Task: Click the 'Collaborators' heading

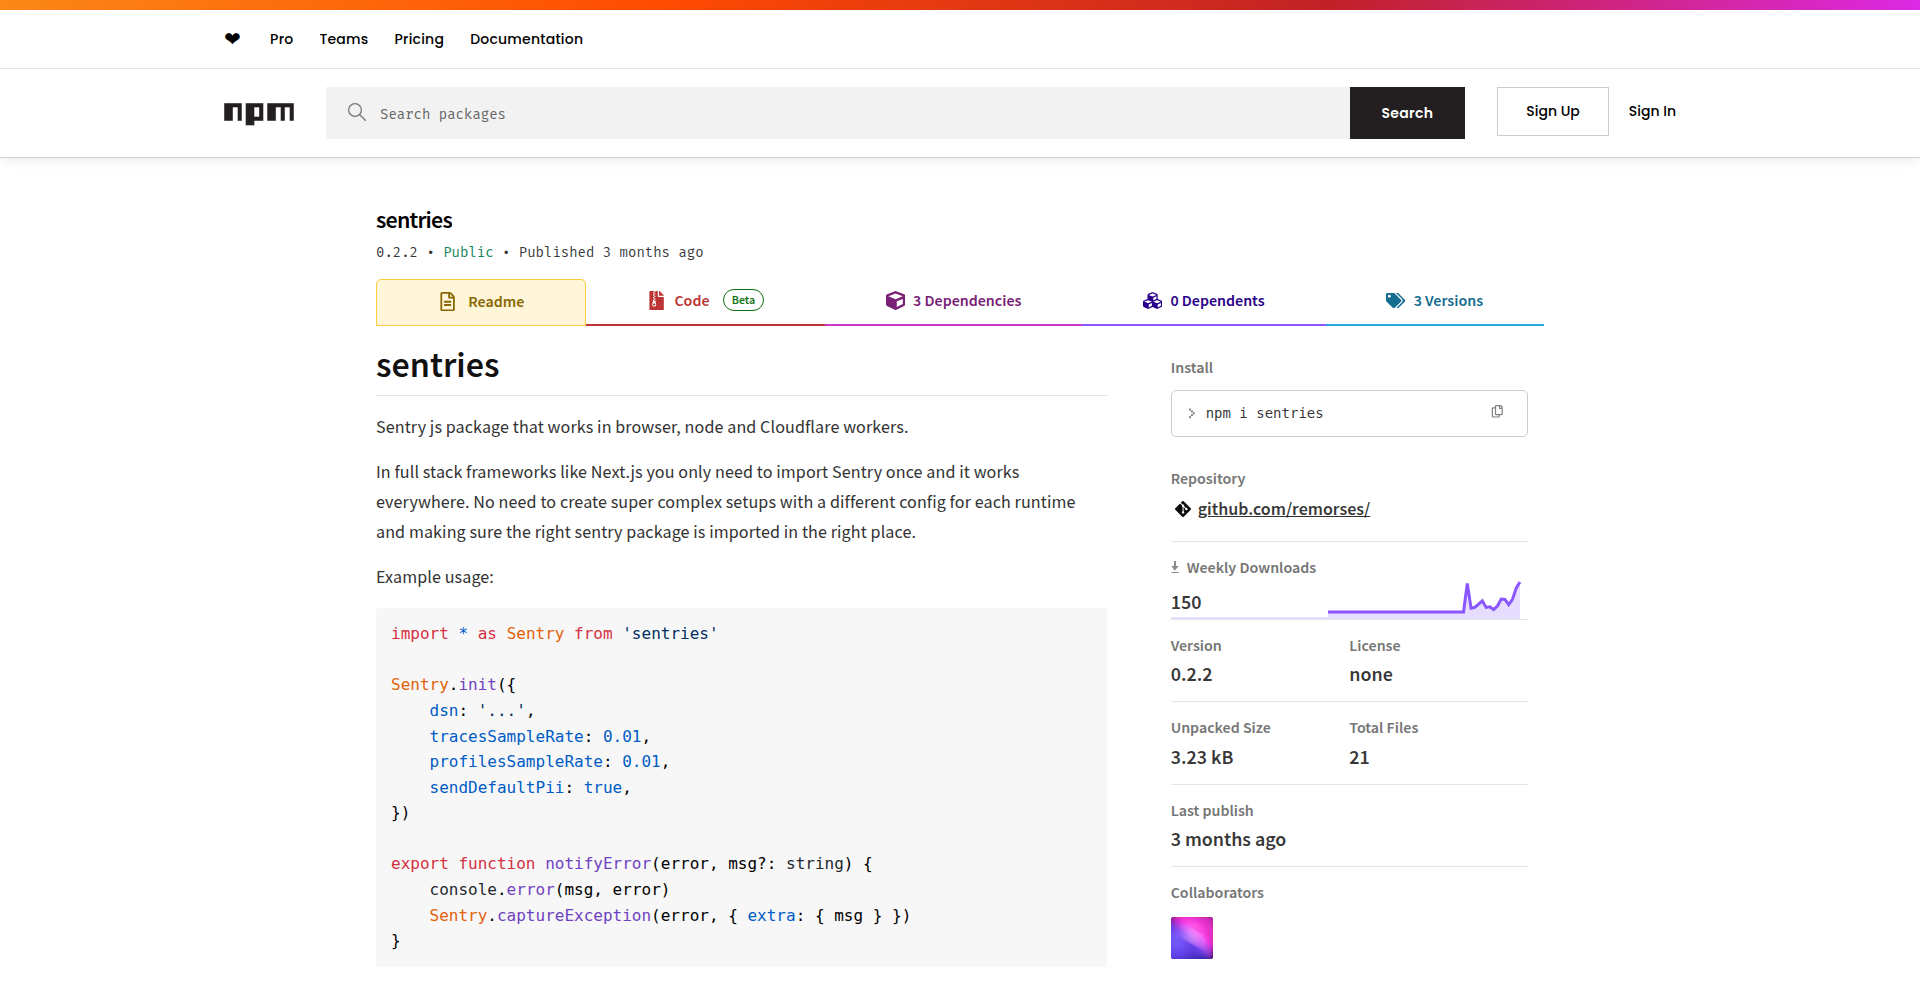Action: click(1217, 892)
